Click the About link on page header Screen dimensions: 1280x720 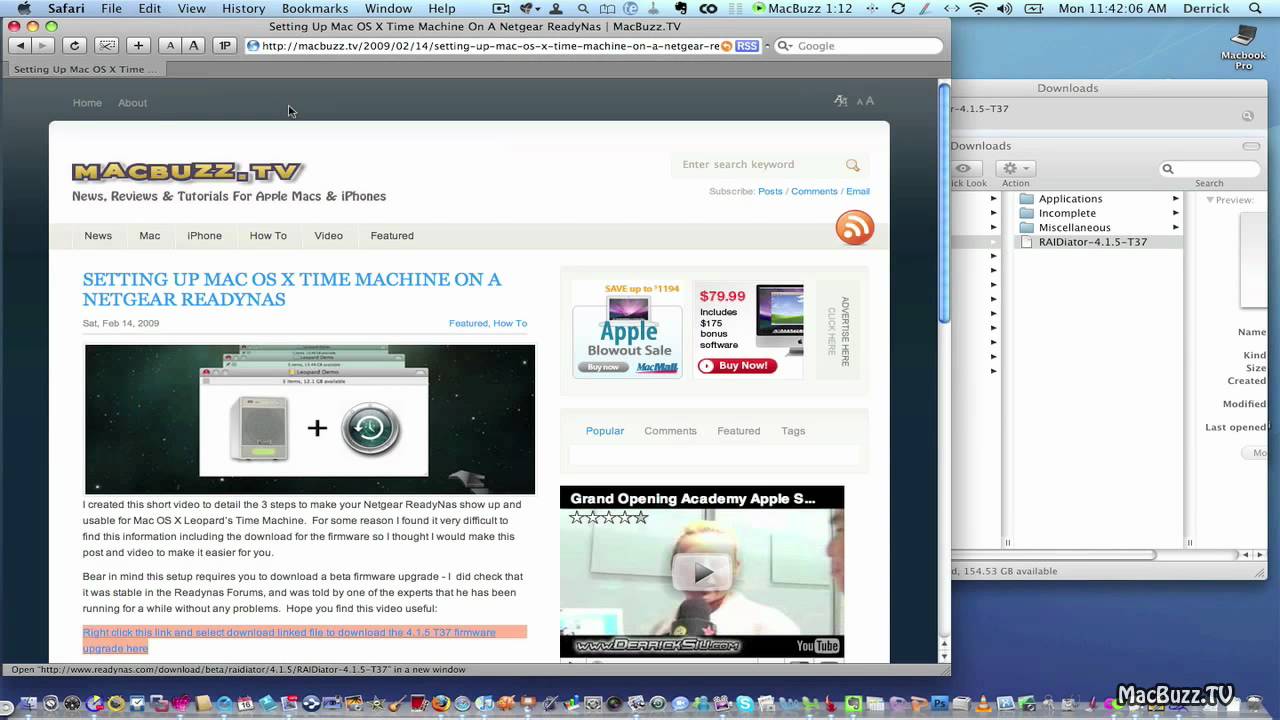click(x=132, y=103)
